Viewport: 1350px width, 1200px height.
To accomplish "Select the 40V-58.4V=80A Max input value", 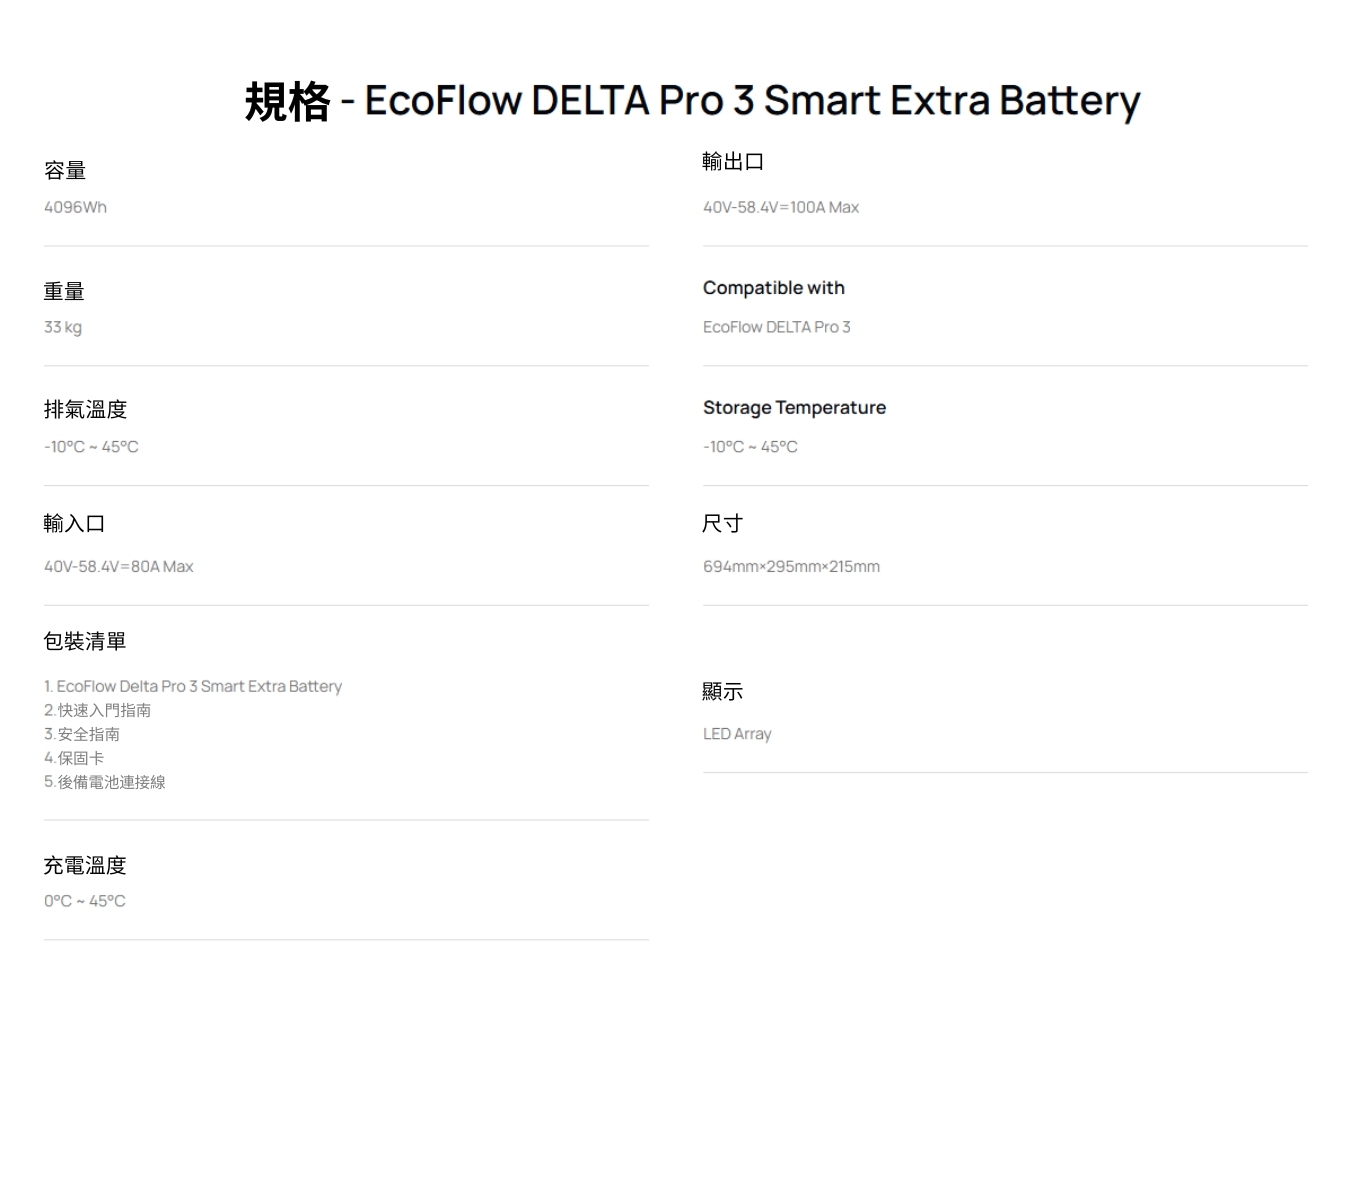I will click(x=118, y=566).
